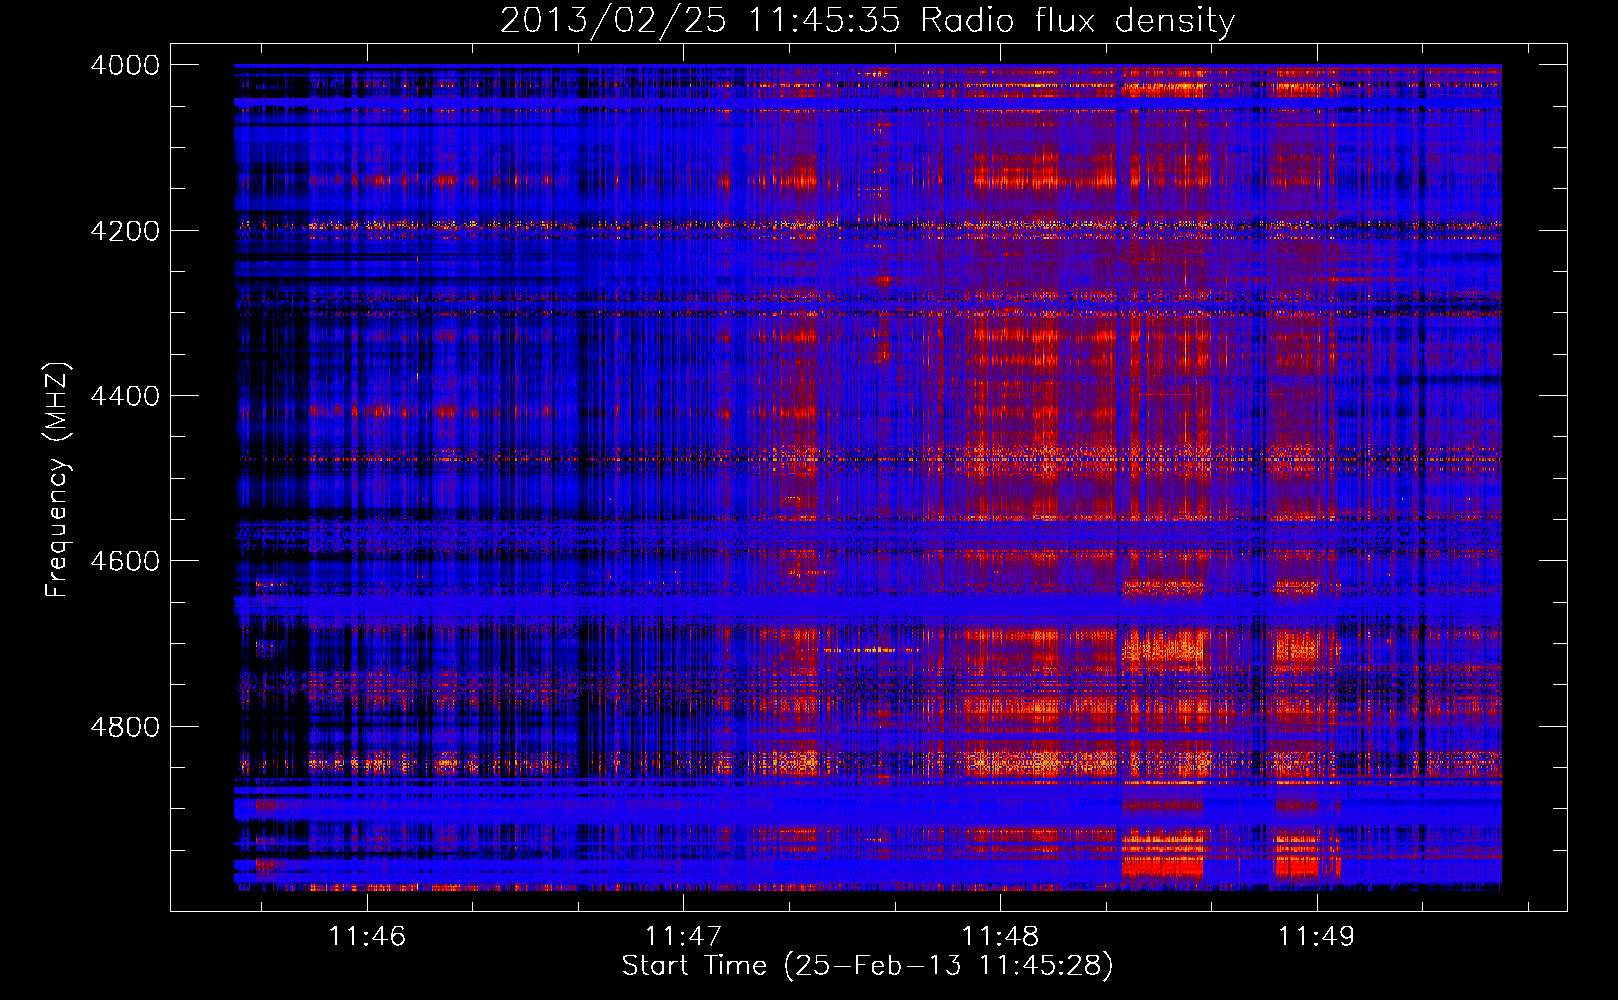Click the 11:49 time tick label
The height and width of the screenshot is (1000, 1618).
tap(1316, 936)
